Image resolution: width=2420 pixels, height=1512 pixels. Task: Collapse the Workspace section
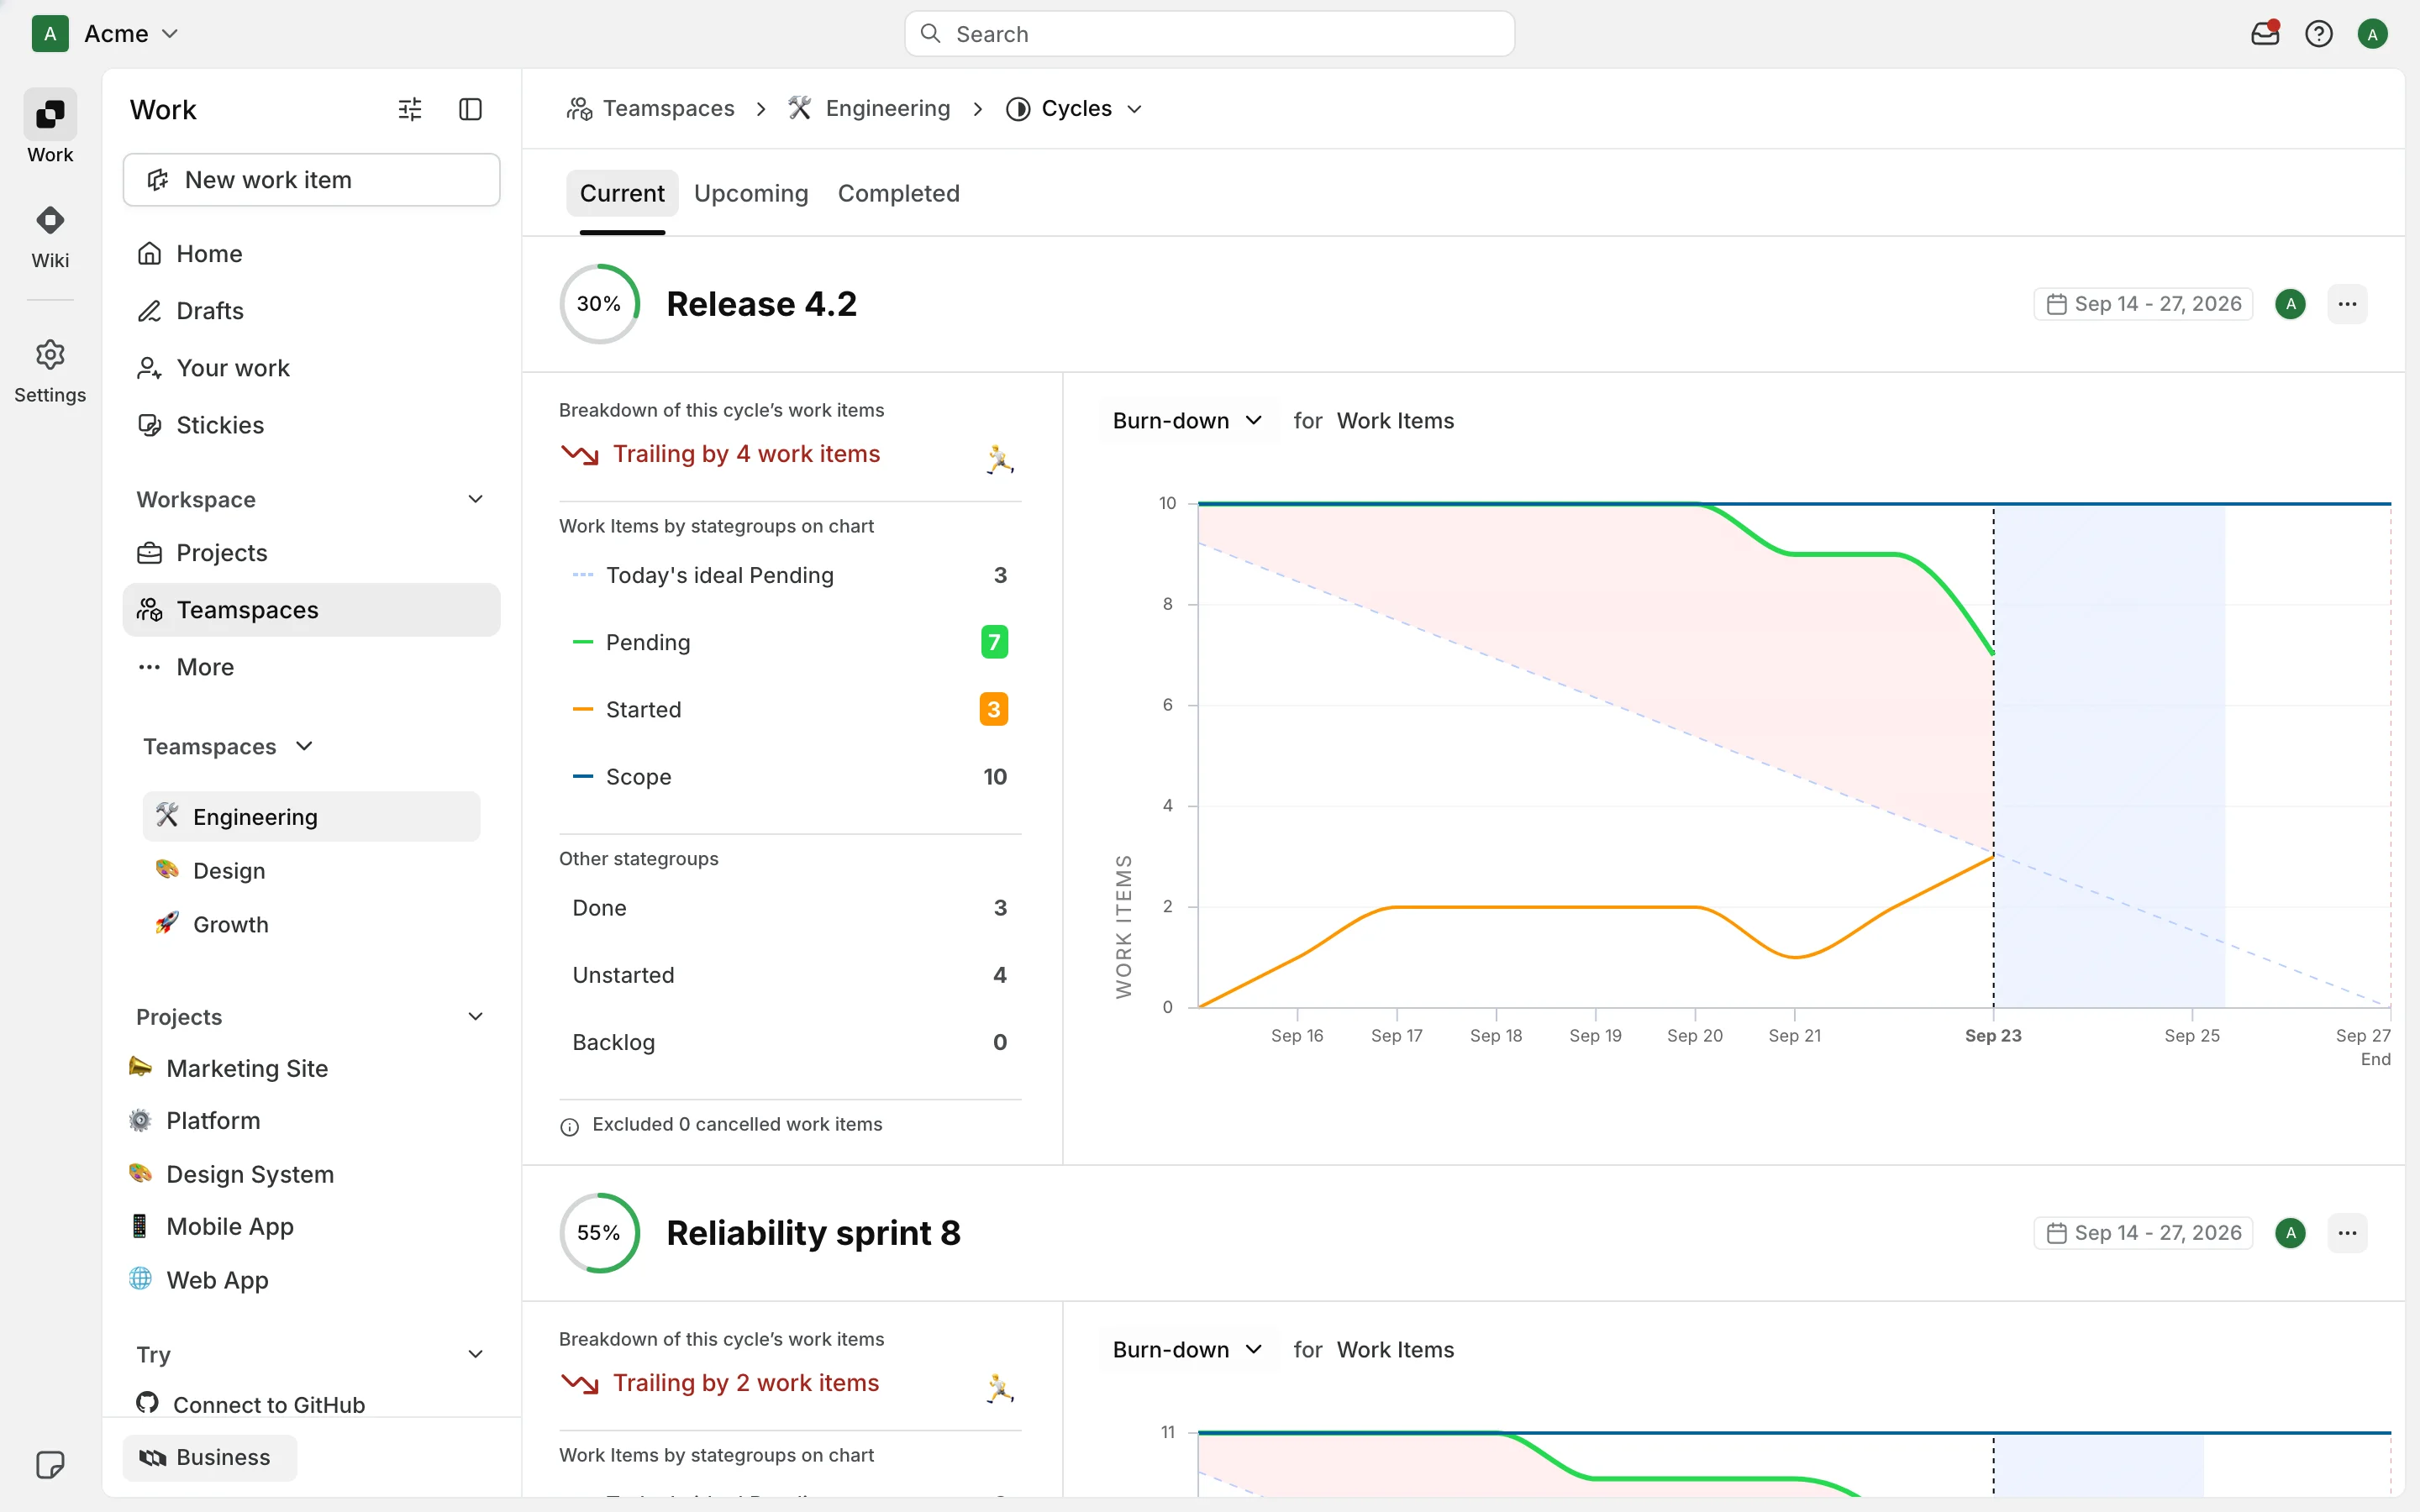(x=476, y=499)
